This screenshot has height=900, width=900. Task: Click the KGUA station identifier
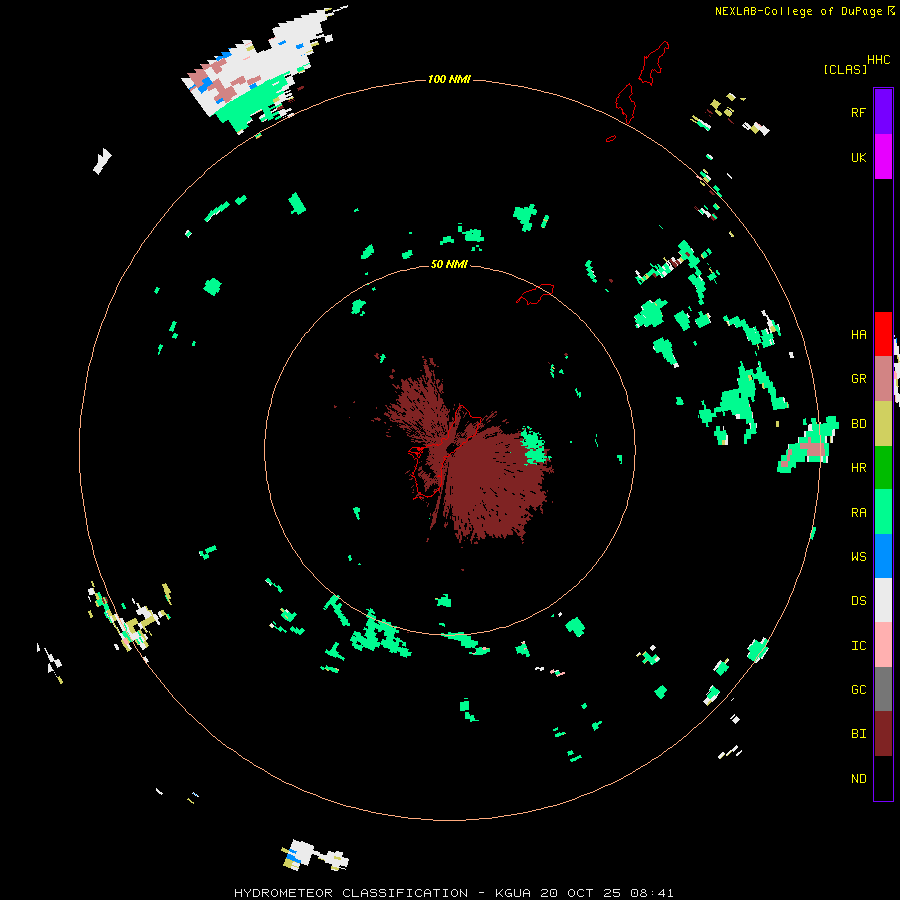pyautogui.click(x=513, y=893)
